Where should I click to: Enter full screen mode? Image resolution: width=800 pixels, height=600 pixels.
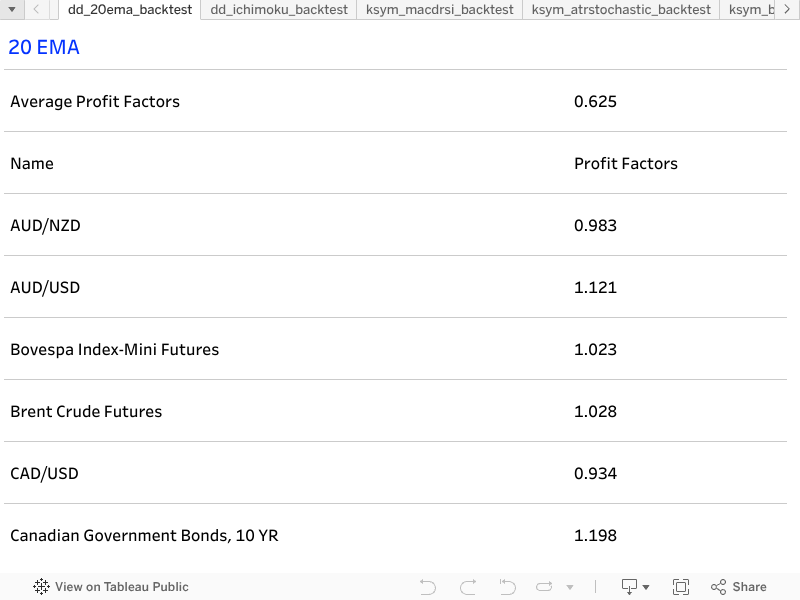click(x=681, y=587)
